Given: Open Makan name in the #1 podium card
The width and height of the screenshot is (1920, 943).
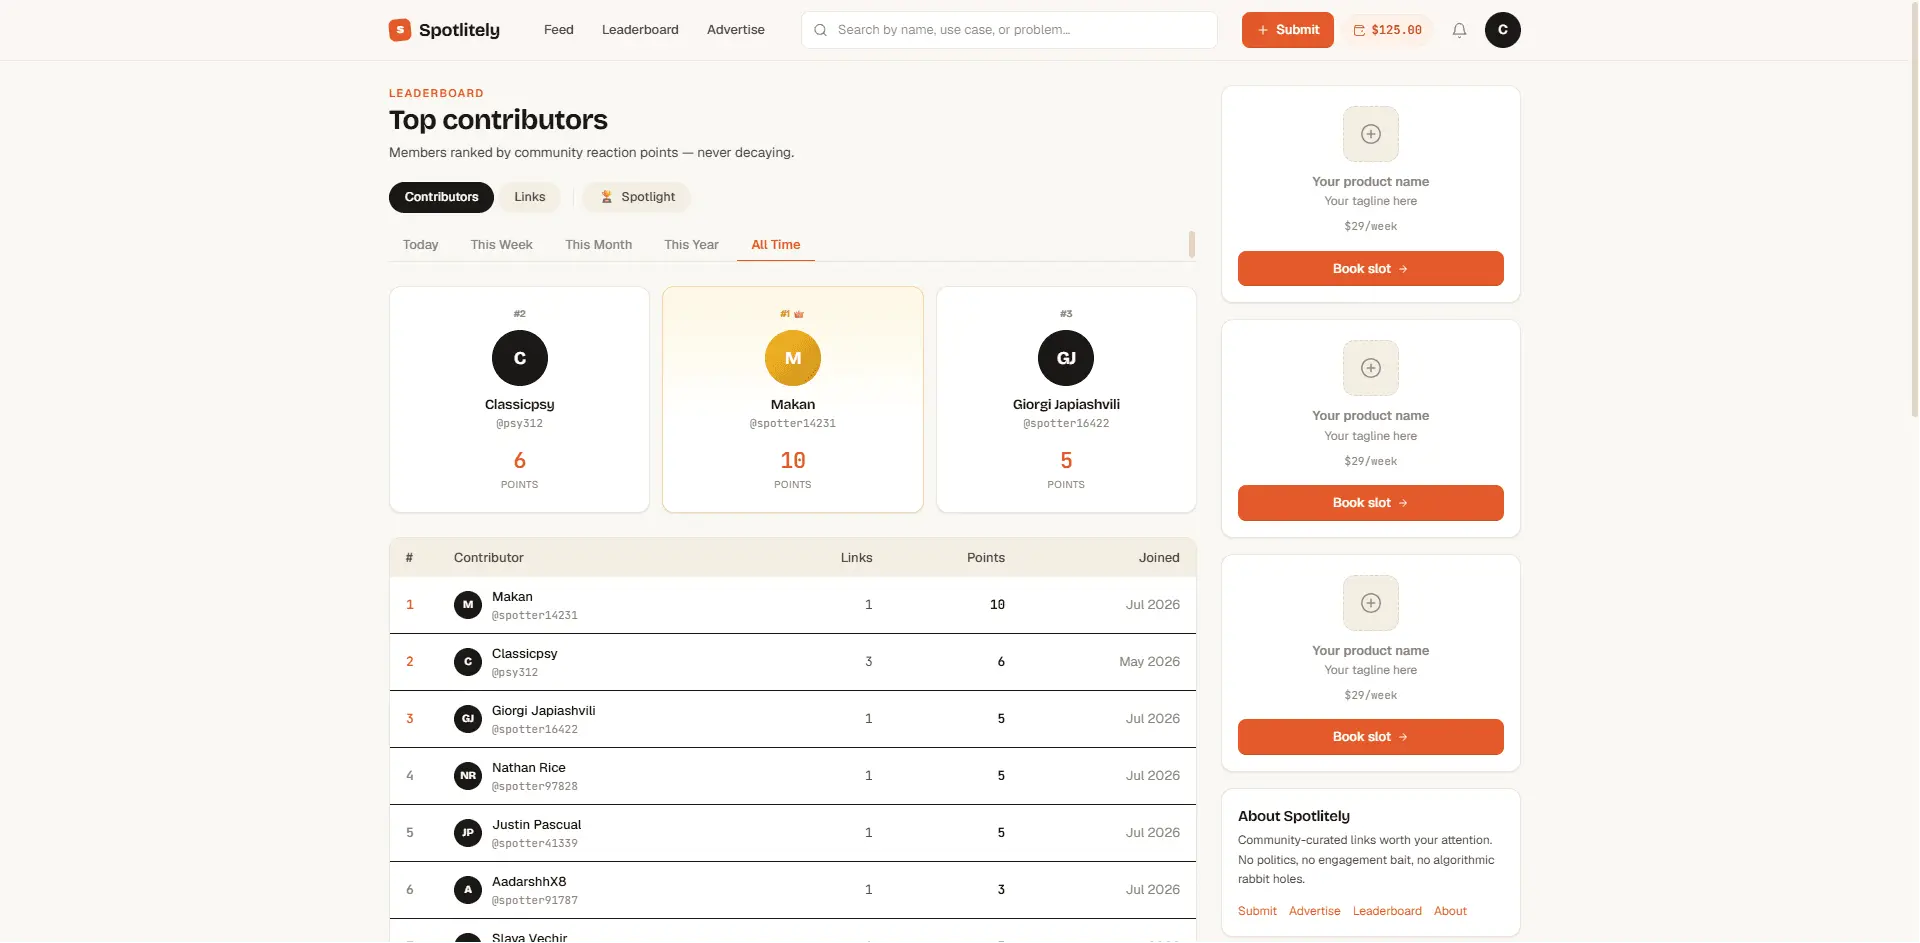Looking at the screenshot, I should tap(793, 405).
